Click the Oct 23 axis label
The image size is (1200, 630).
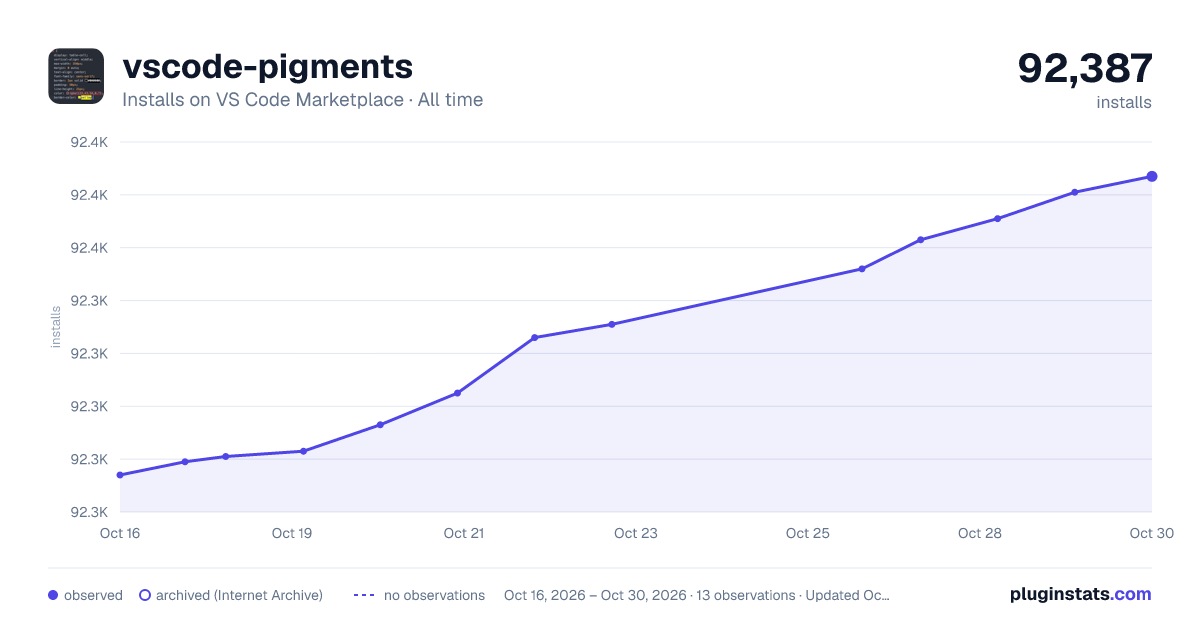click(x=636, y=533)
